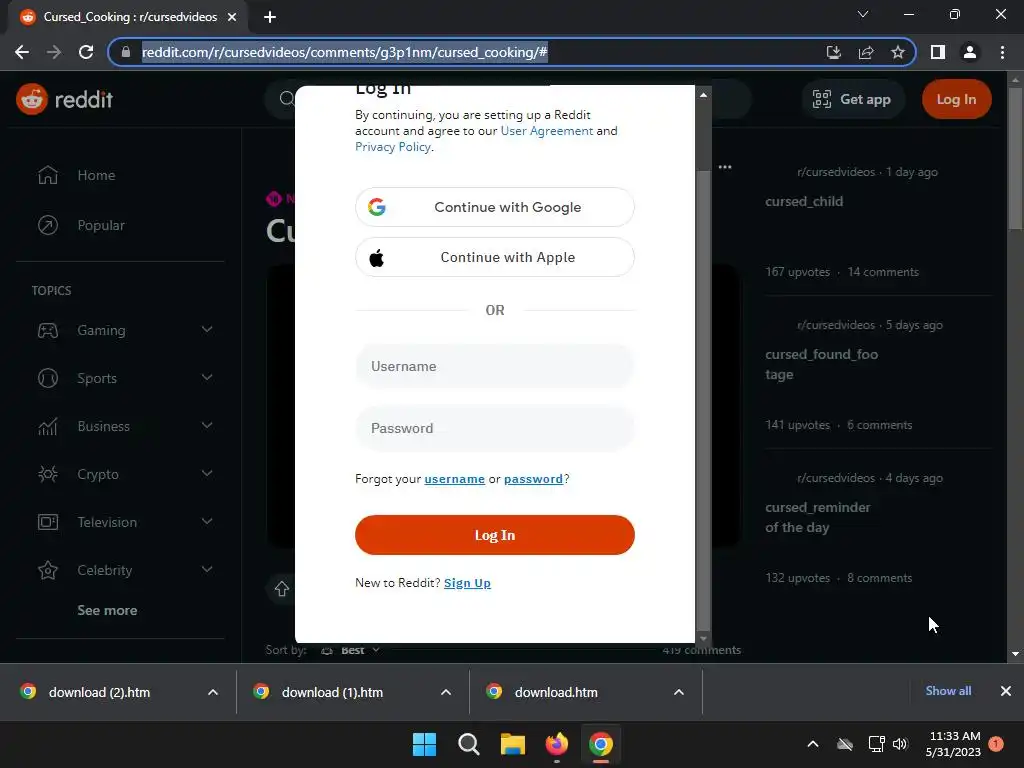1024x768 pixels.
Task: Open Windows Start menu
Action: click(424, 744)
